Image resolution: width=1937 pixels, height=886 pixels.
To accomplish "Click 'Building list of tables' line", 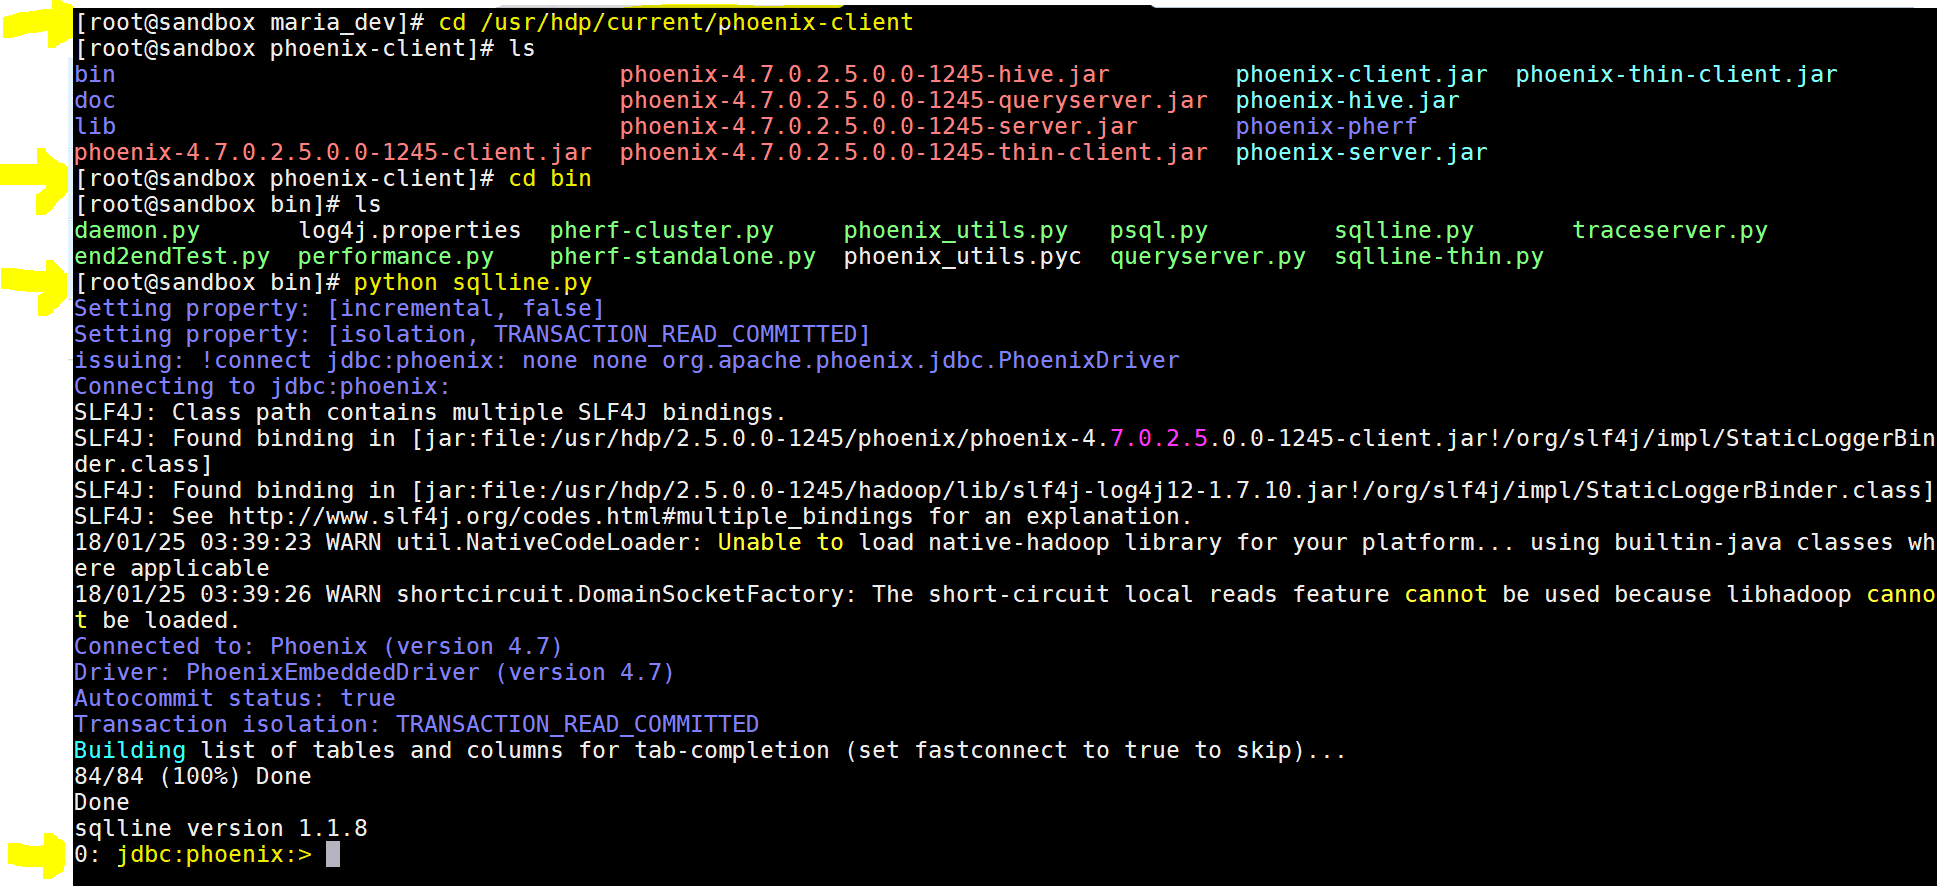I will coord(711,751).
